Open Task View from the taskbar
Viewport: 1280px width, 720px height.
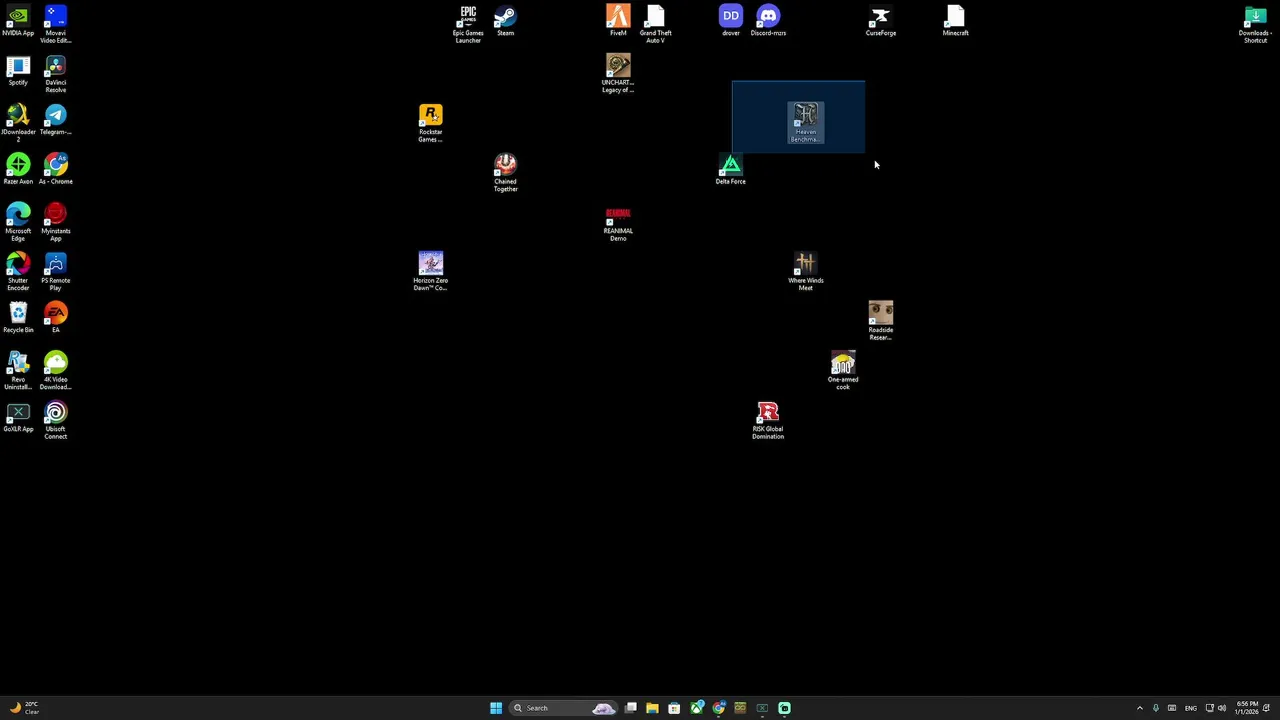coord(631,708)
